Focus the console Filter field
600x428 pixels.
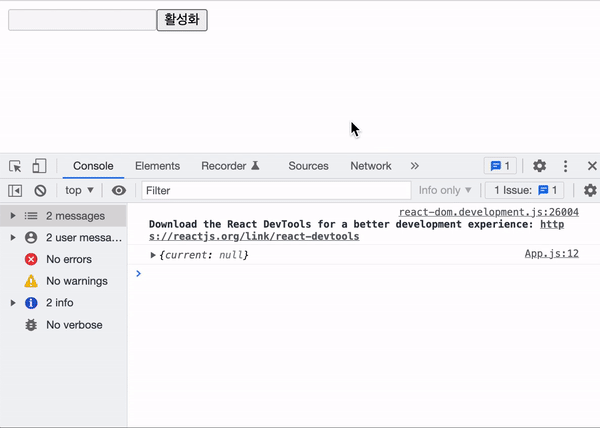276,190
